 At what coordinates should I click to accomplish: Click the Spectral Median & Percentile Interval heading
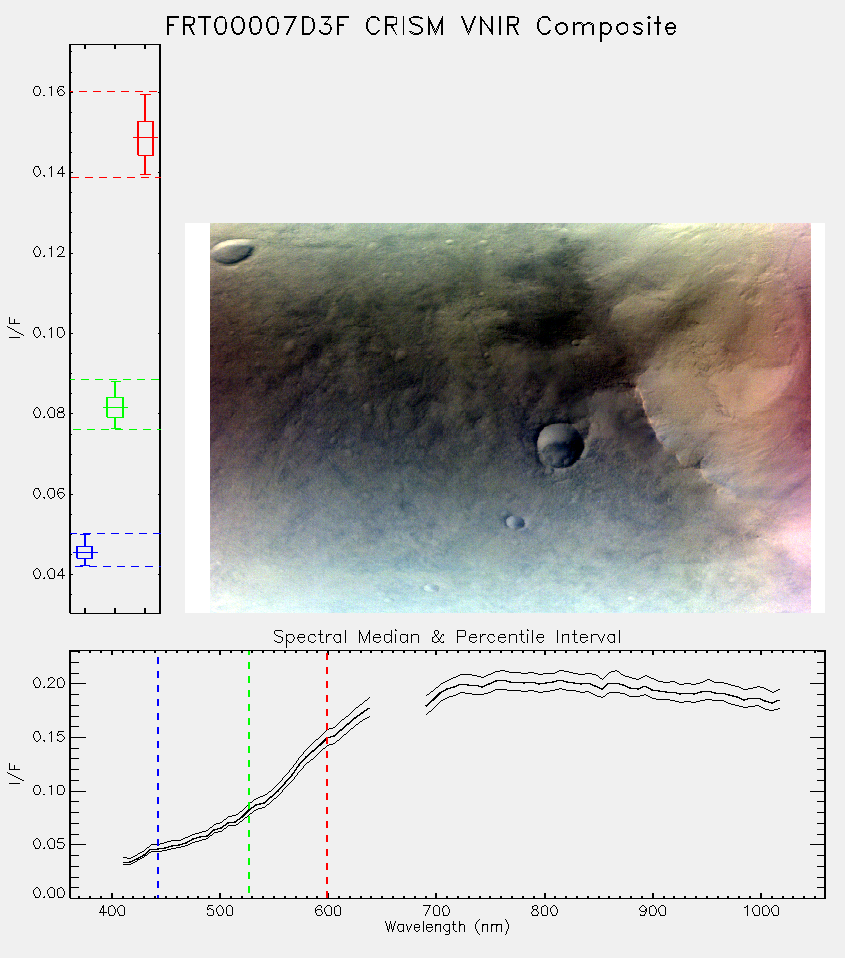pos(447,637)
